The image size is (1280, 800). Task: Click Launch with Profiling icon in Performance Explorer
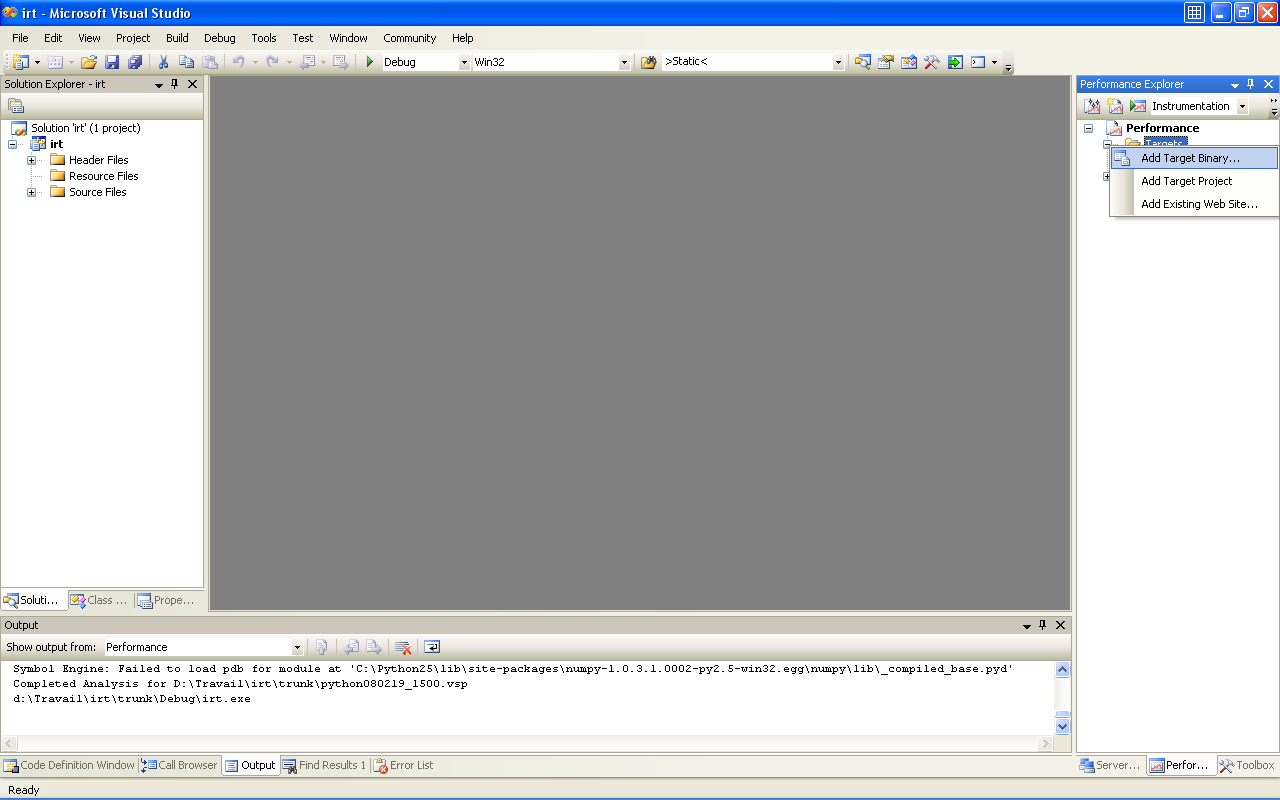[x=1138, y=106]
